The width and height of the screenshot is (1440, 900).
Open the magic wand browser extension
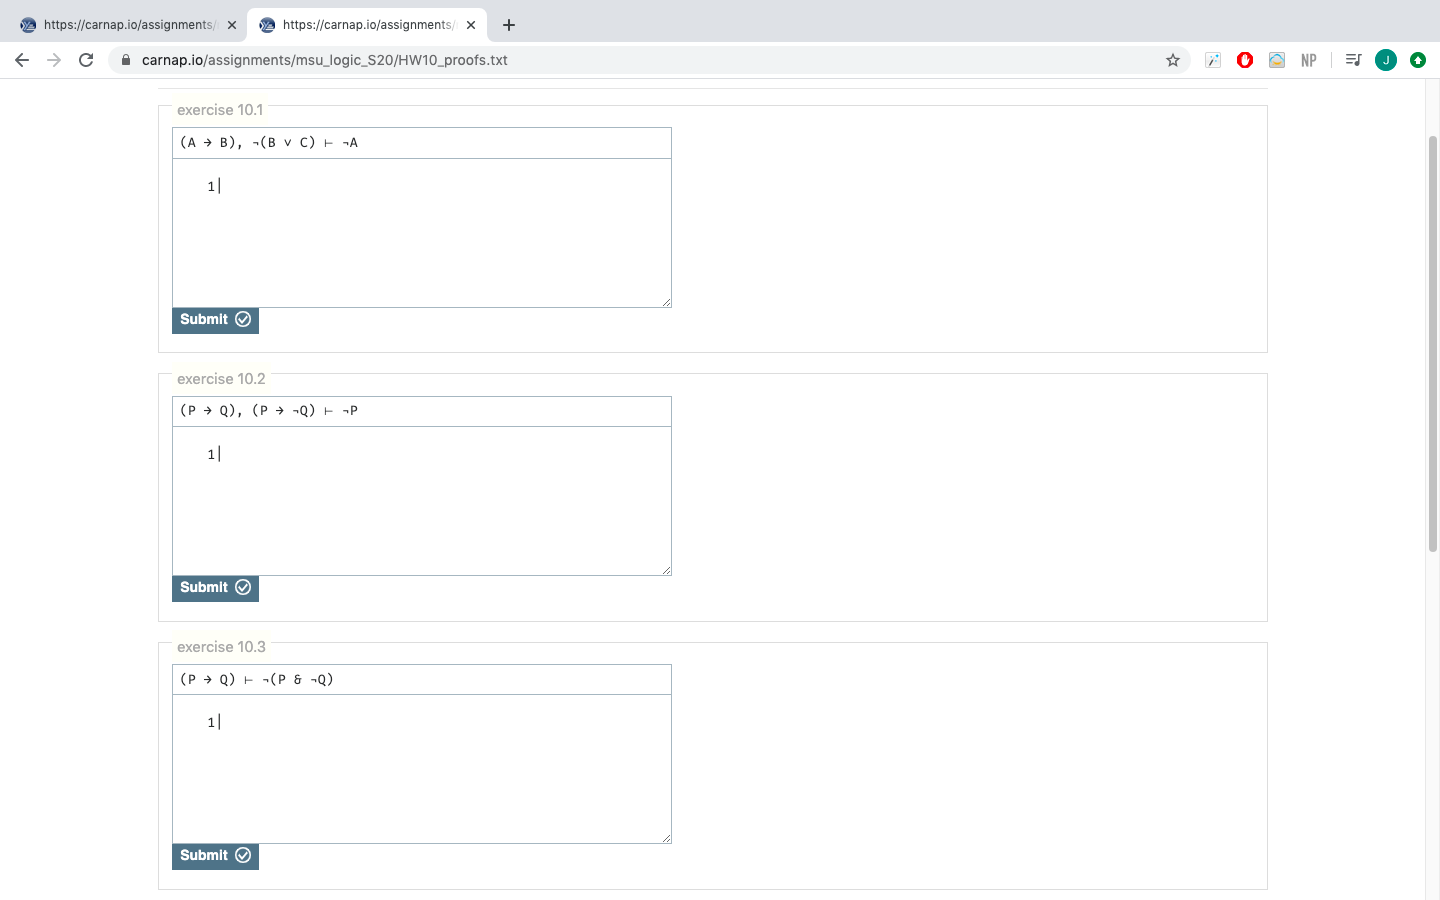[x=1212, y=60]
